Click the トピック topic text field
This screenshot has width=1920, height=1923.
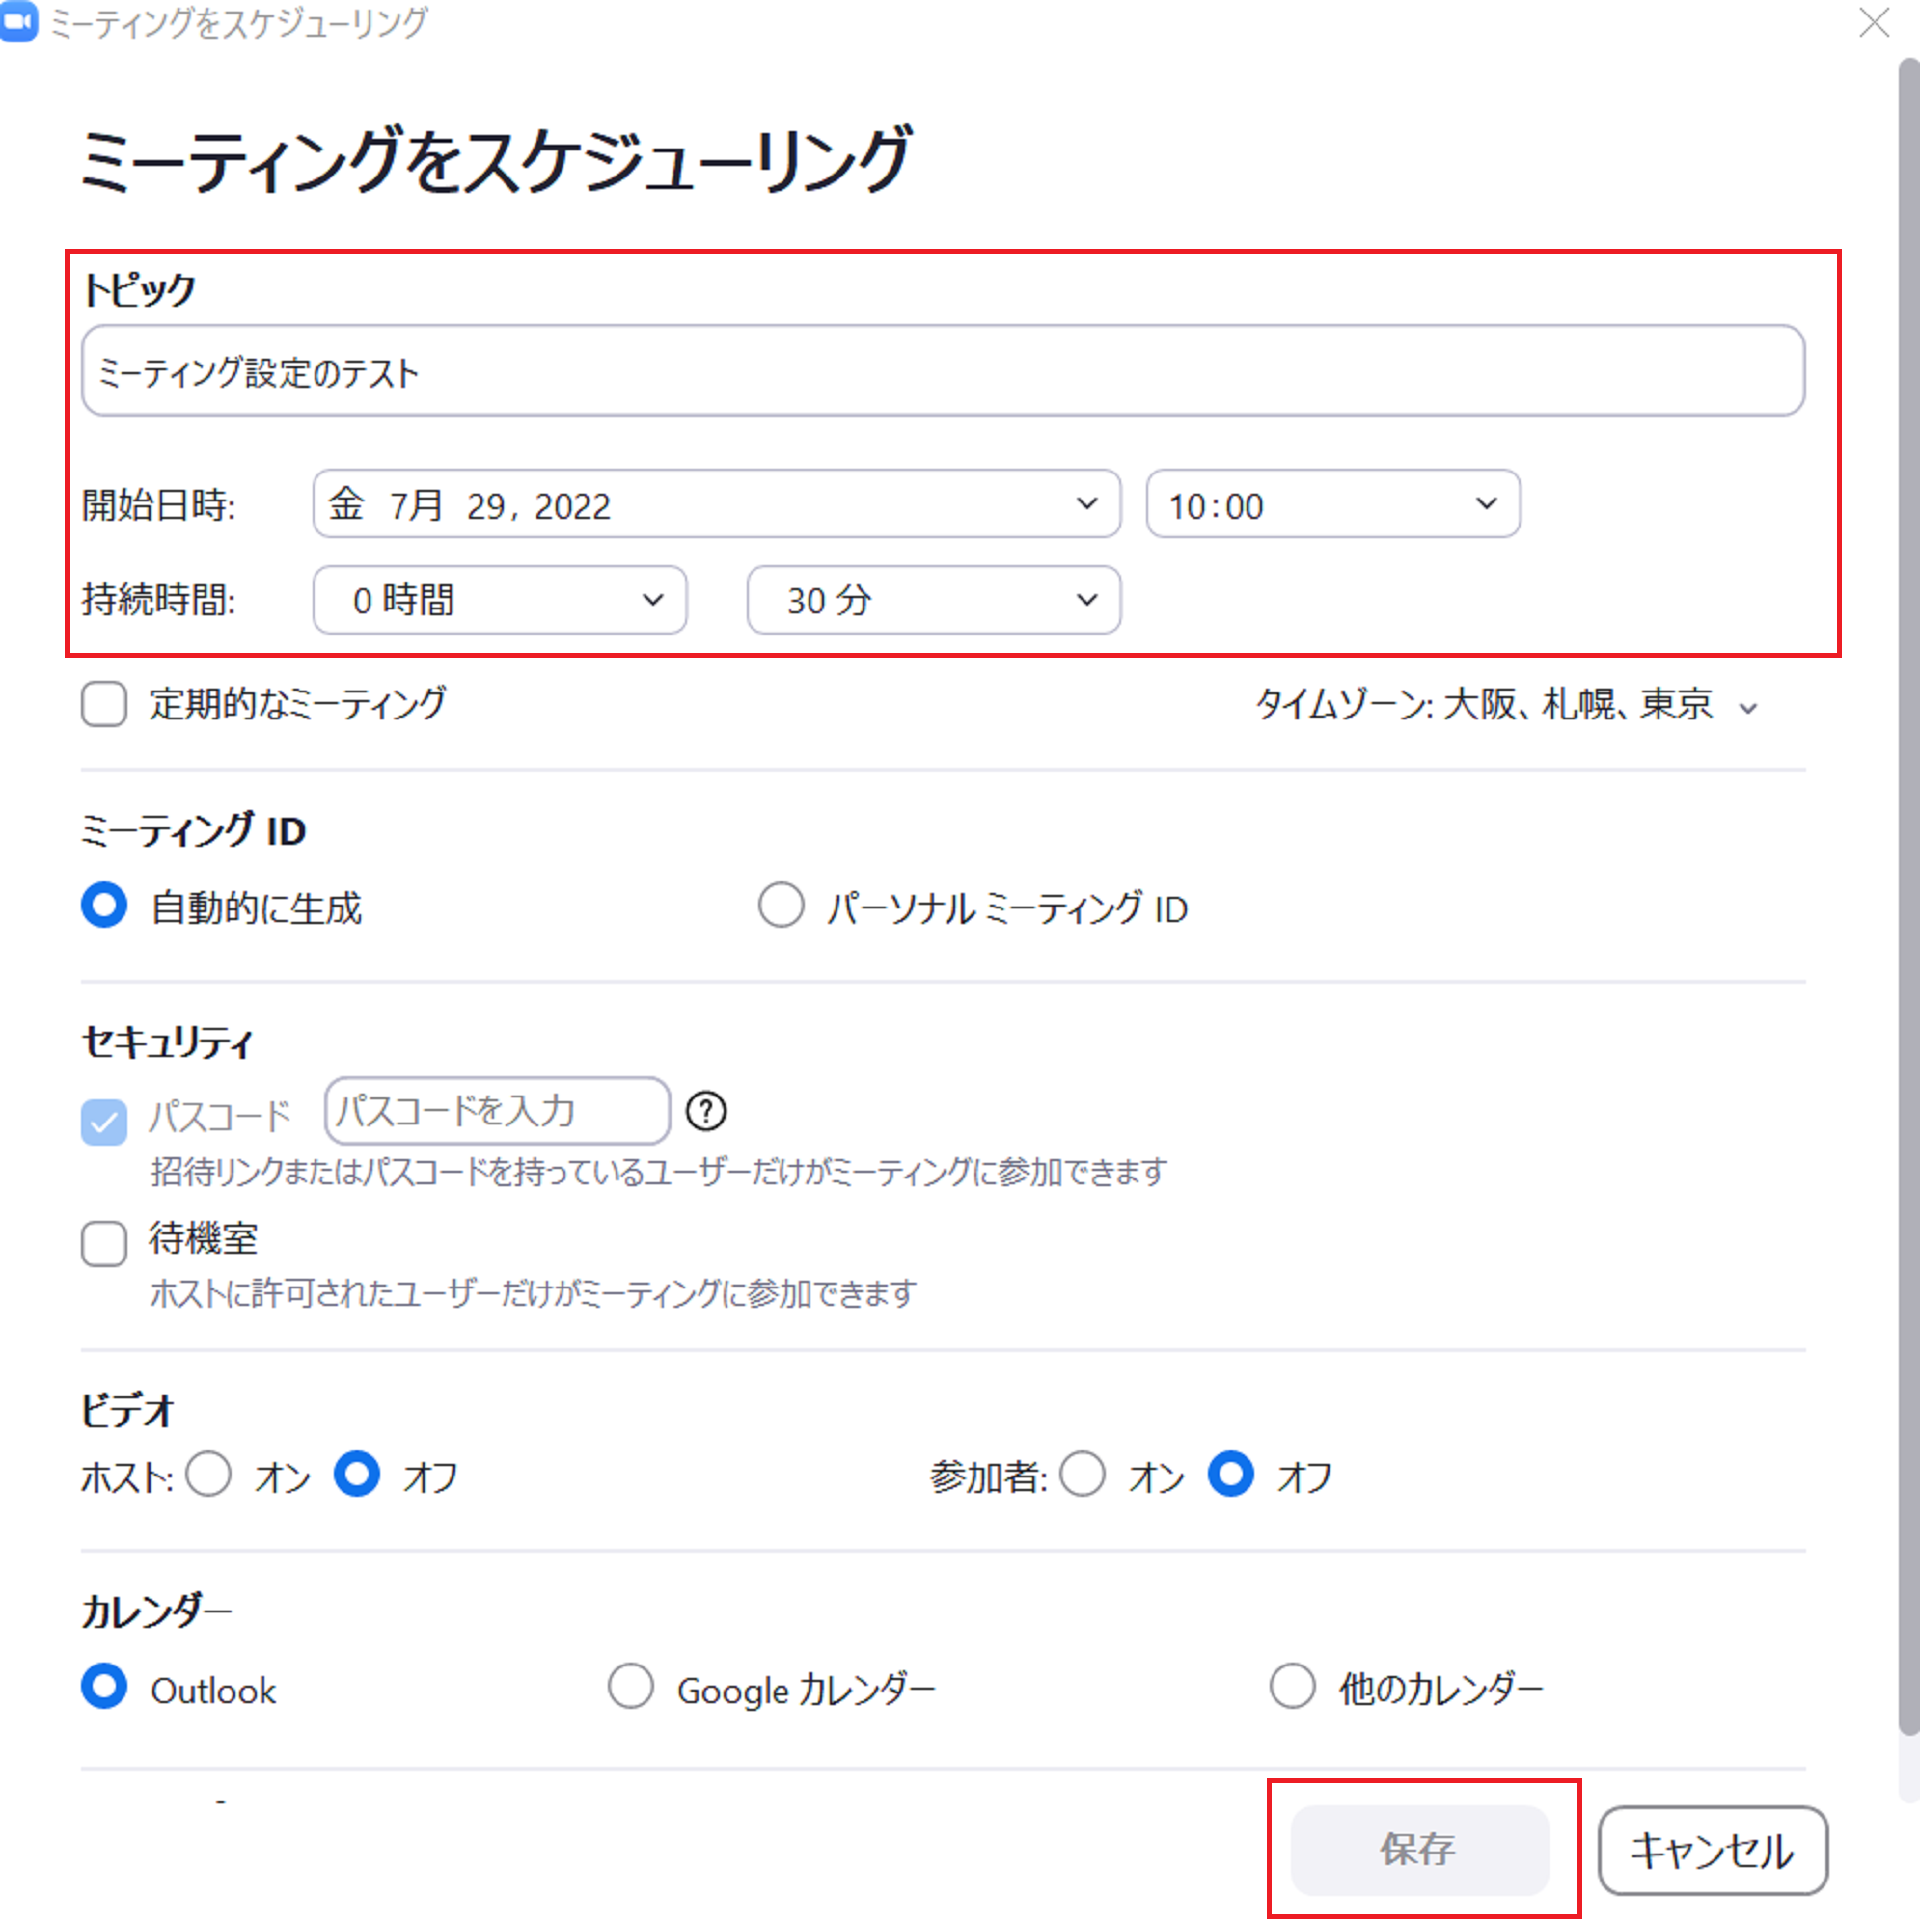[x=942, y=372]
